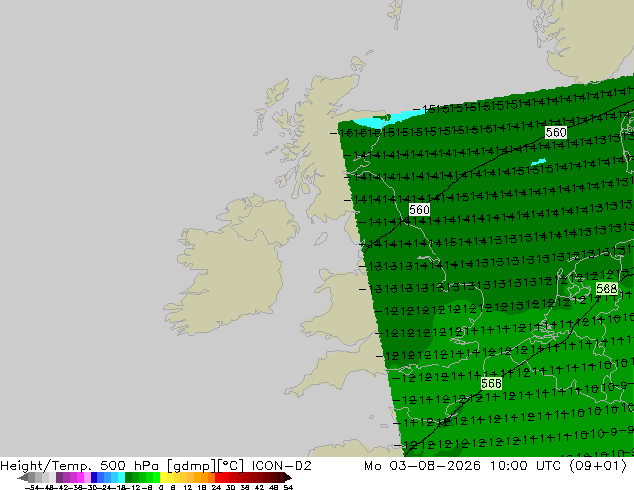The image size is (634, 490).
Task: Click the '[gdmp]' unit label
Action: tap(192, 466)
